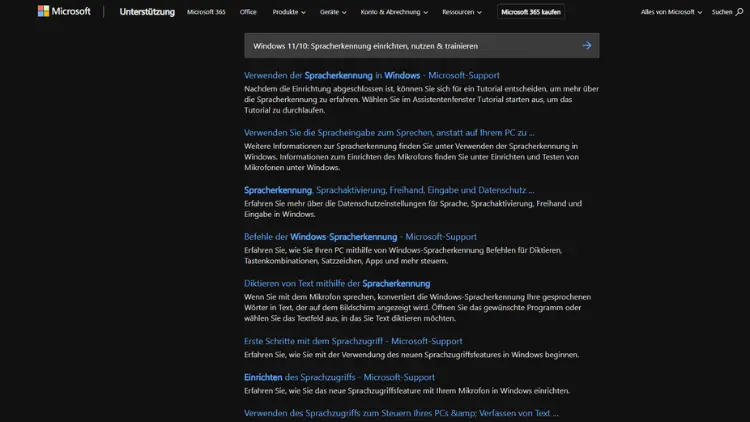Image resolution: width=750 pixels, height=422 pixels.
Task: Open the Unterstützung home link
Action: [x=147, y=11]
